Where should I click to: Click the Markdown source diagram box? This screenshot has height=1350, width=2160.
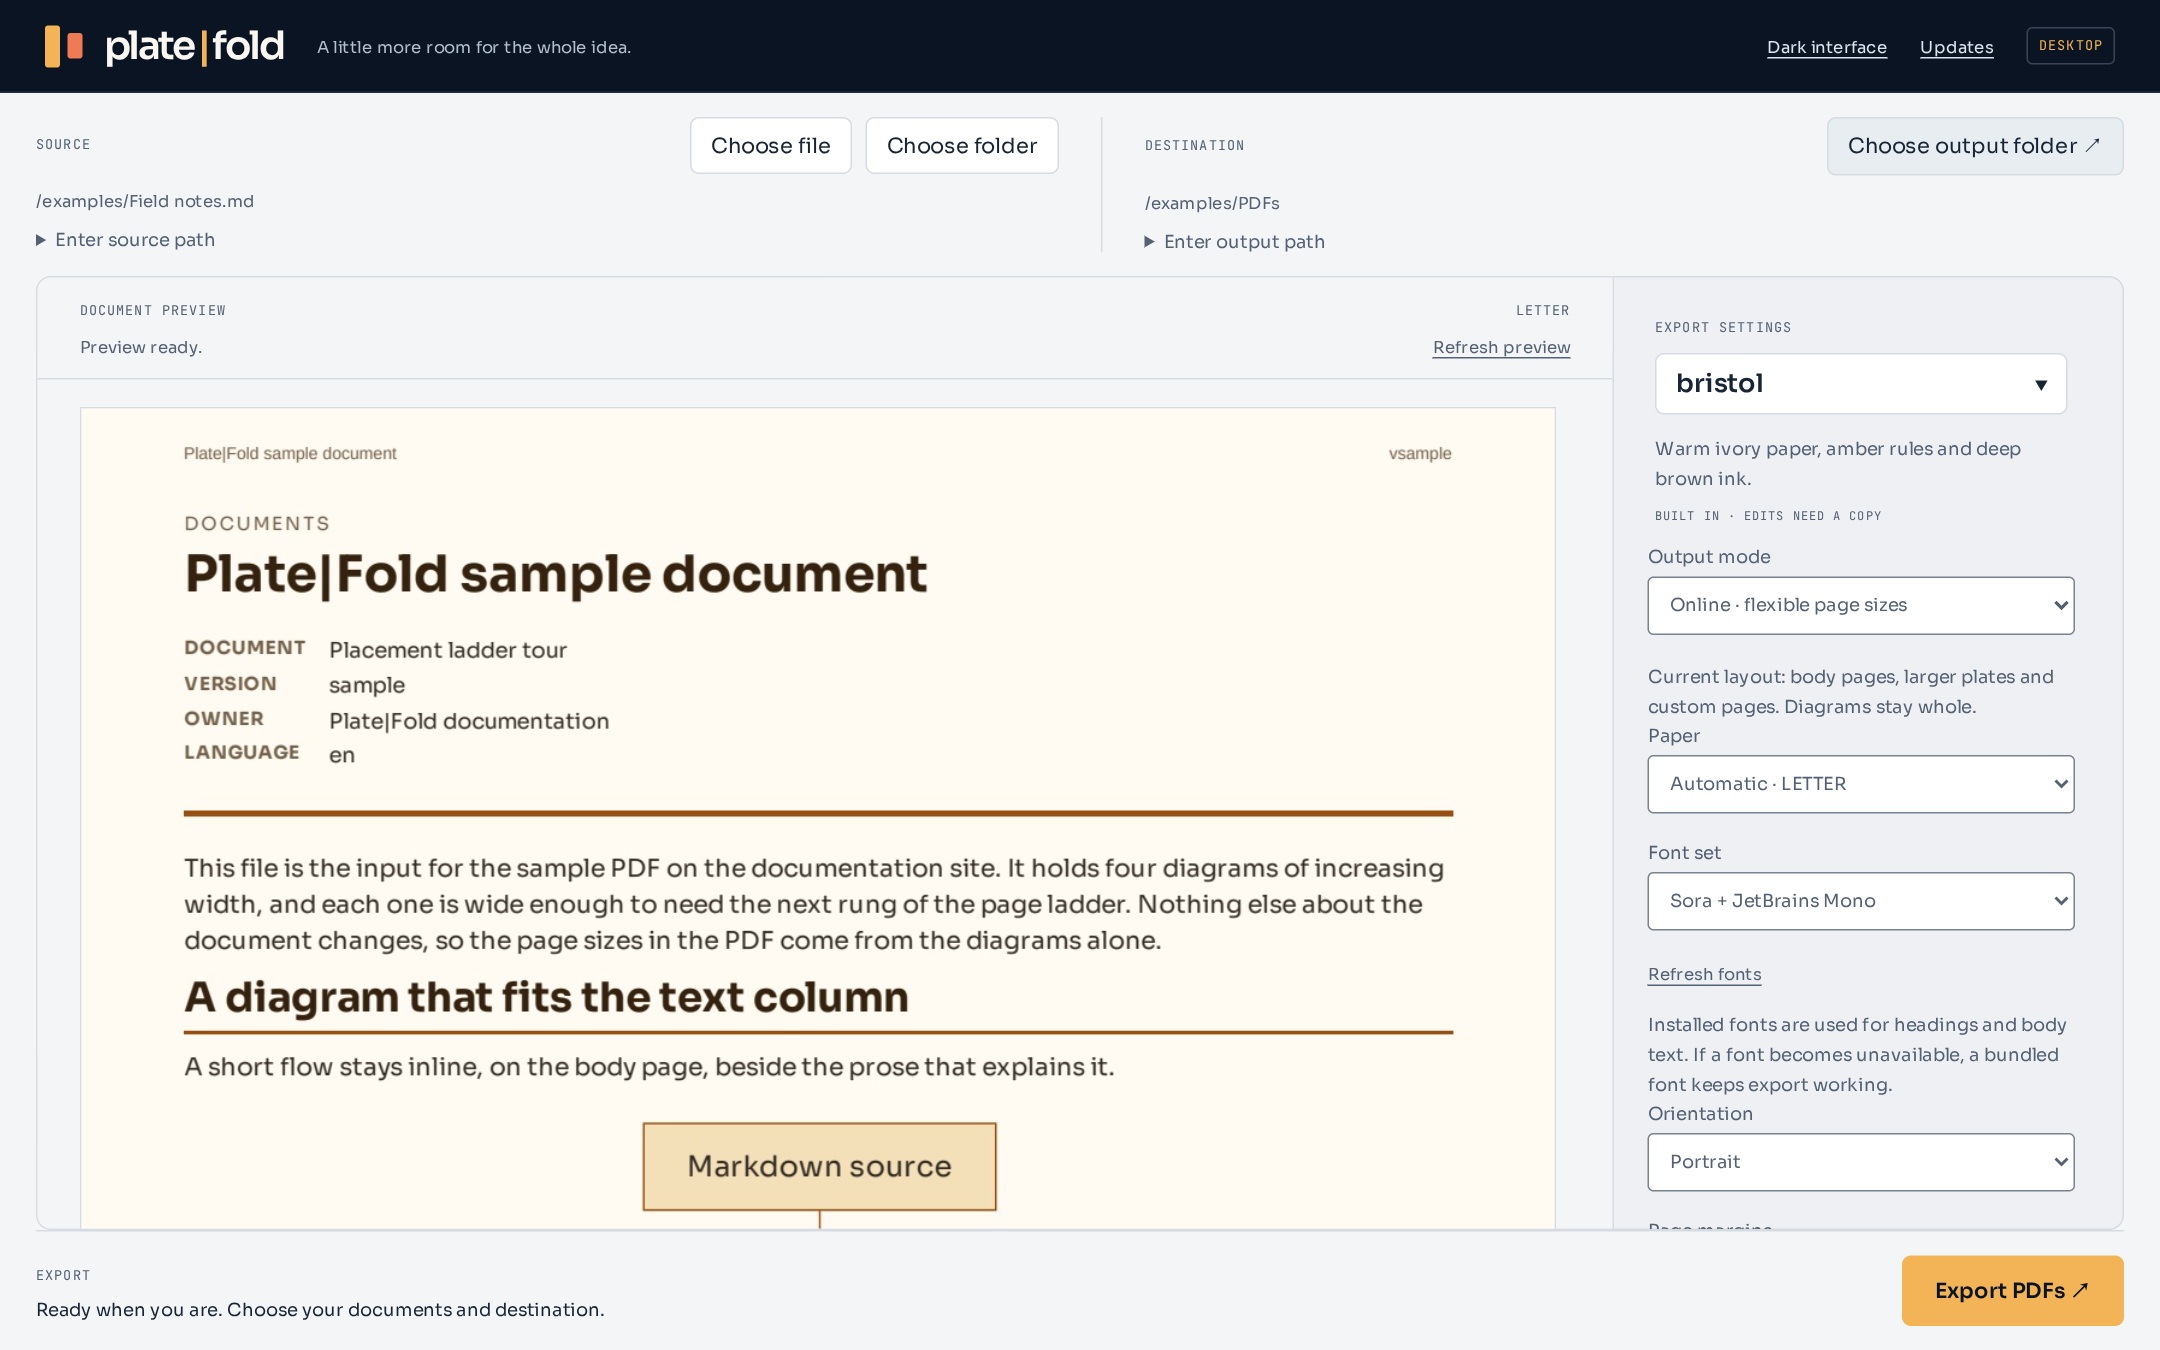click(819, 1167)
